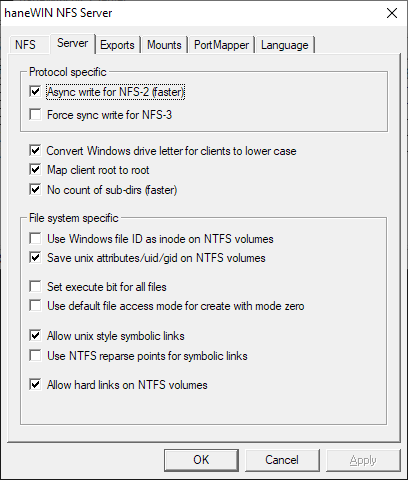Switch to the NFS tab
408x480 pixels.
point(25,45)
